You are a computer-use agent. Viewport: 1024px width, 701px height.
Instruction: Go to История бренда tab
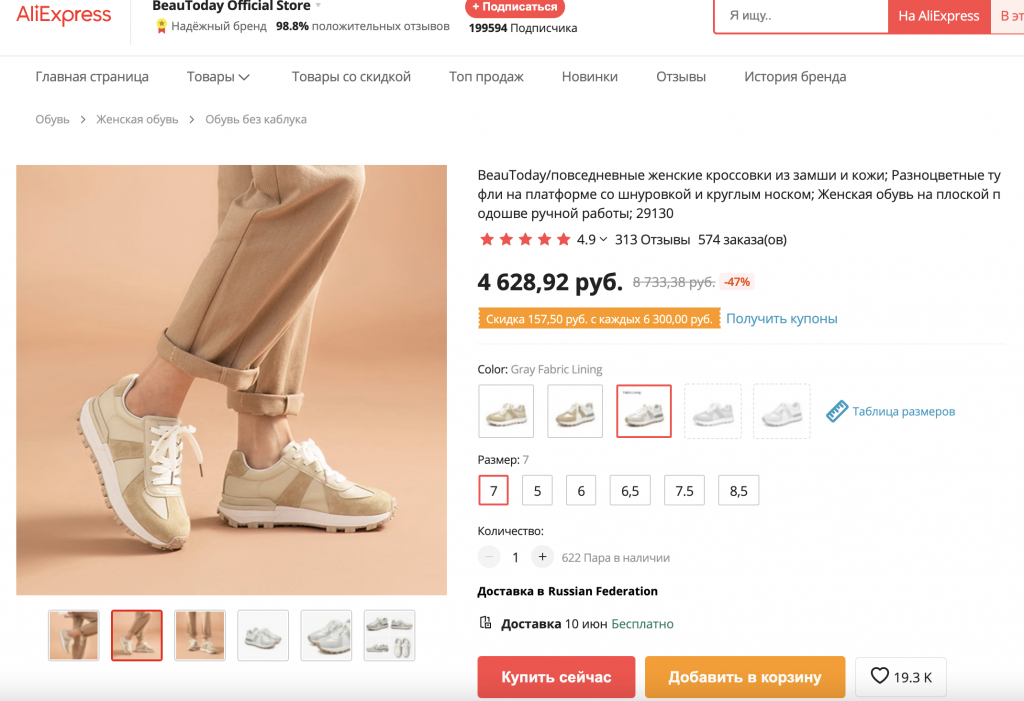[795, 77]
